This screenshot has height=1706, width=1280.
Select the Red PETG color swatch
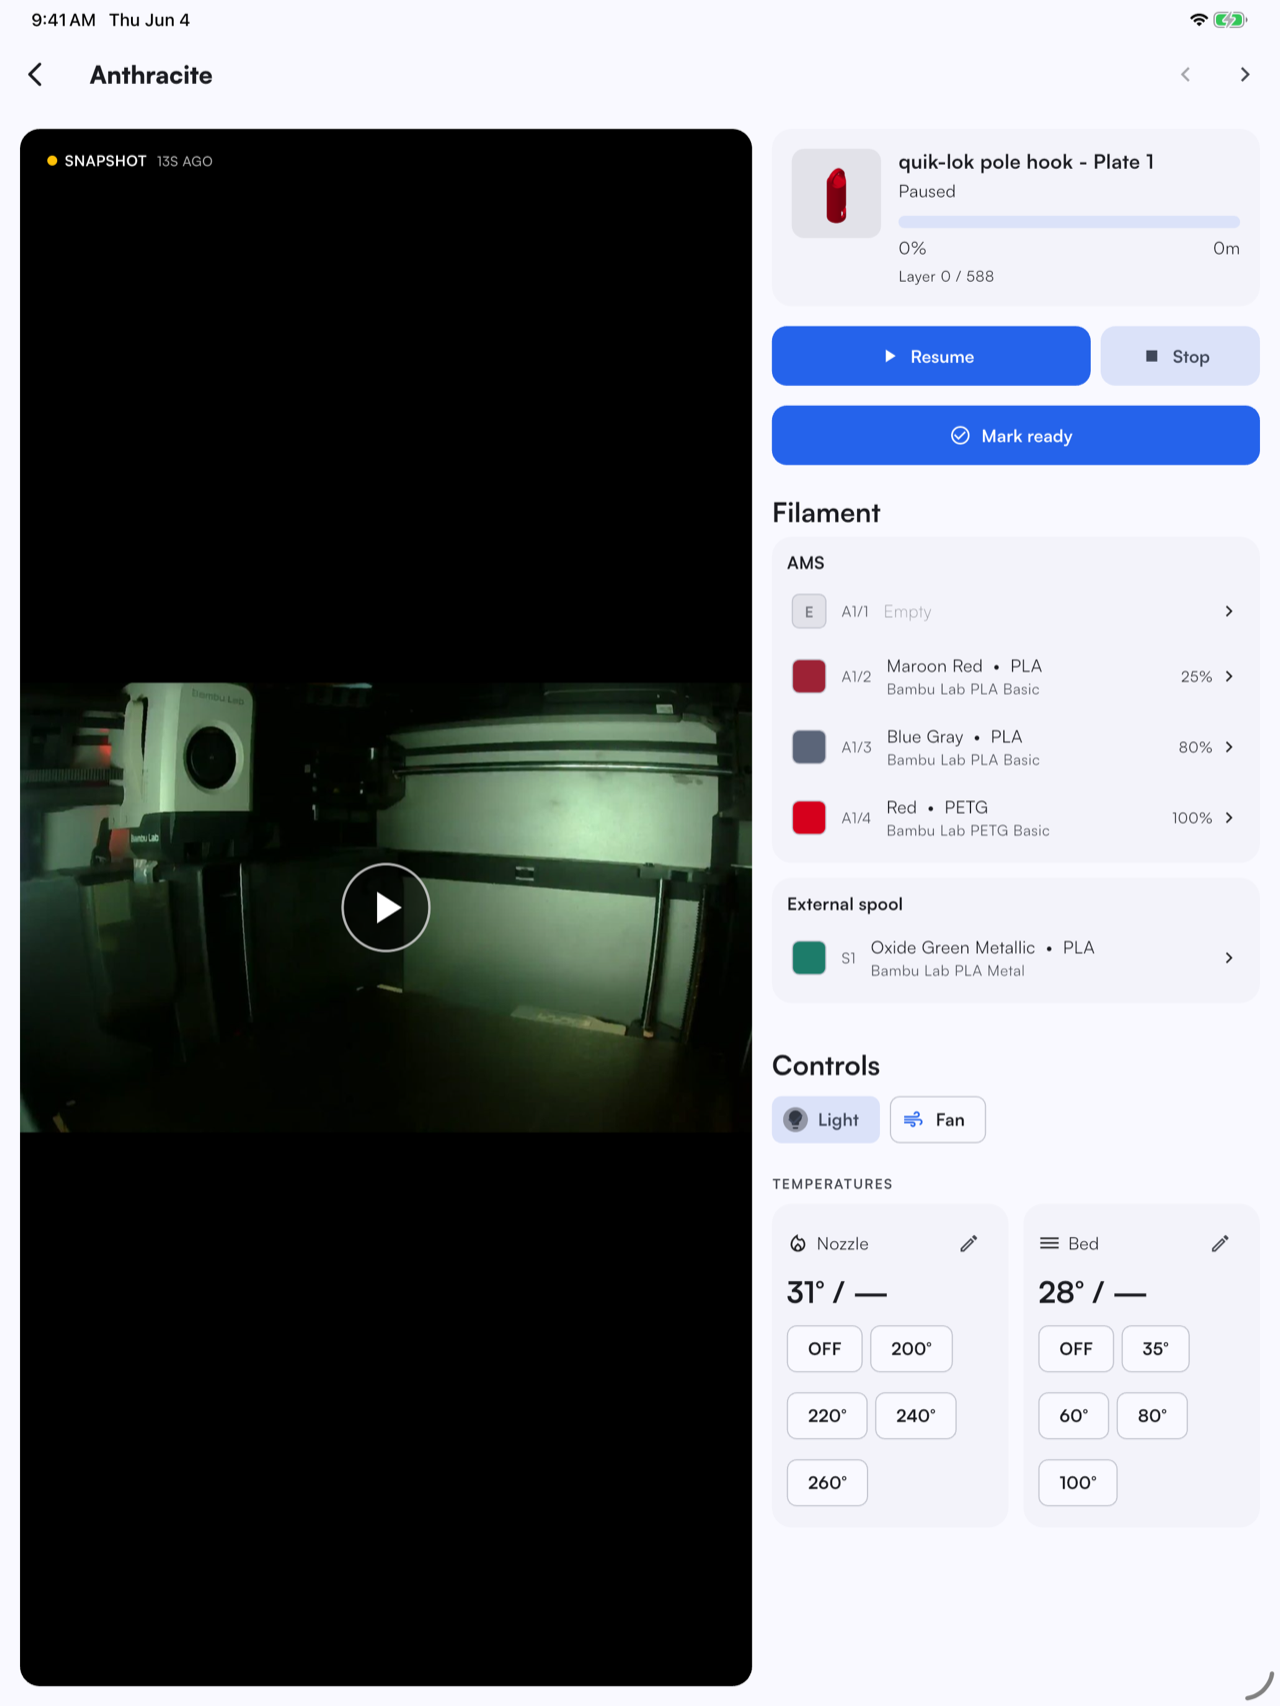coord(809,817)
